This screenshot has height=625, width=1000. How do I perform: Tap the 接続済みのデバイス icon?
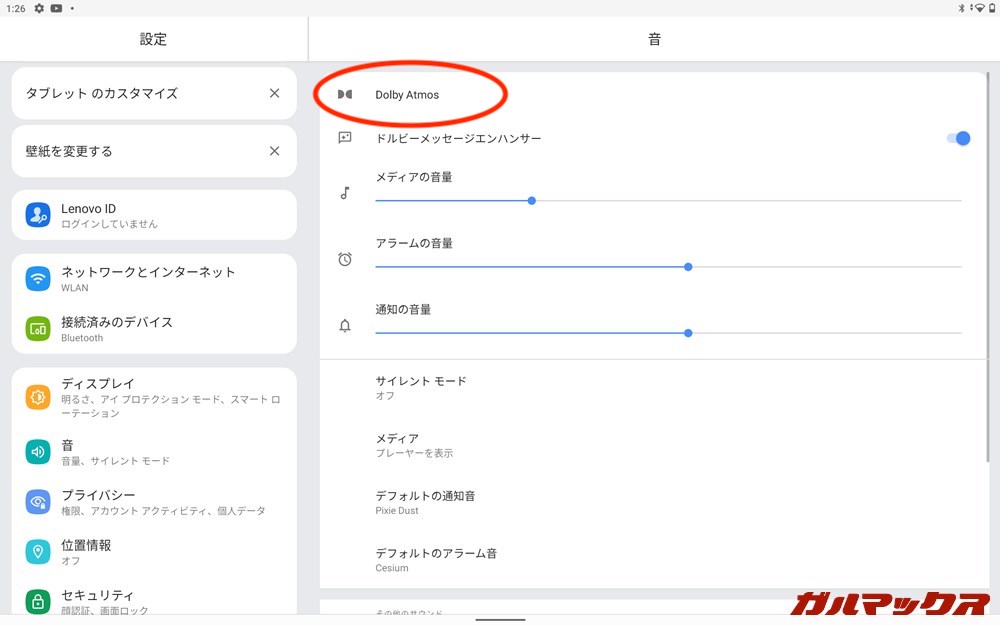coord(38,329)
